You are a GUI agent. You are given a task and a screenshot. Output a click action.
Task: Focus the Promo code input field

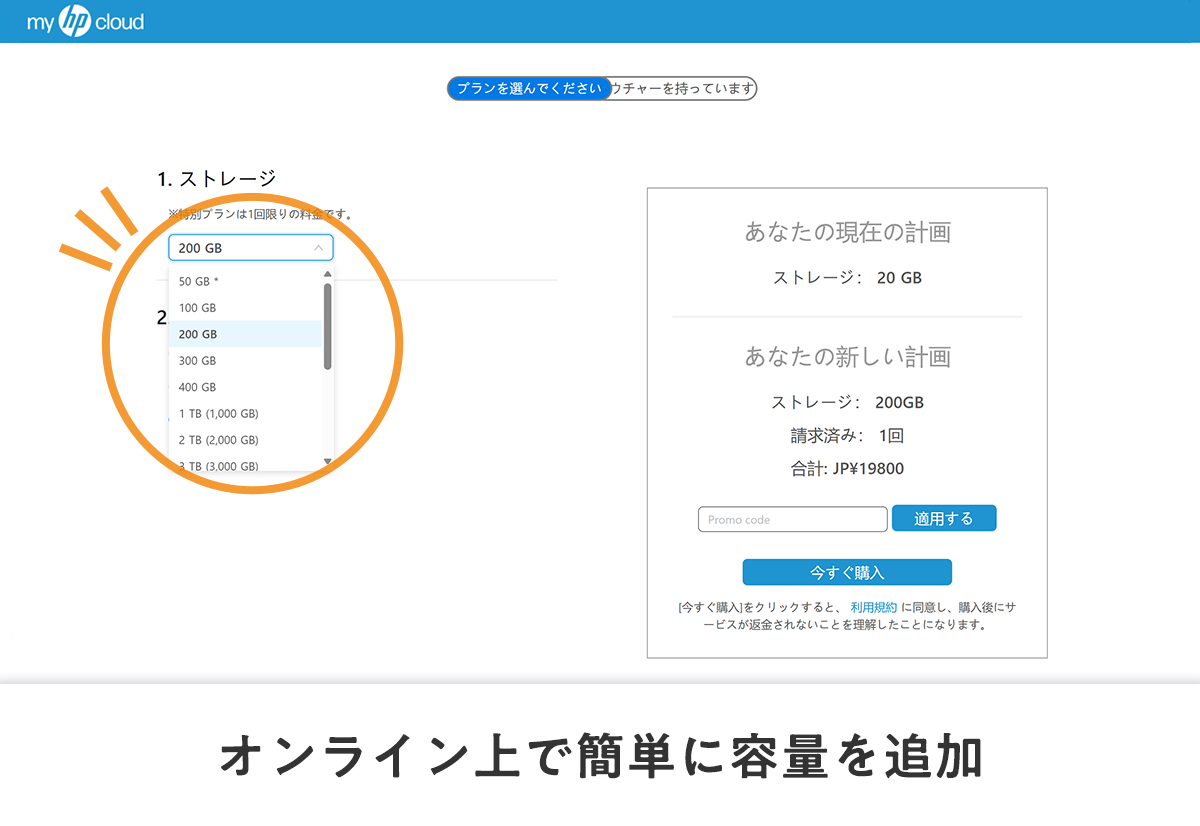tap(792, 520)
